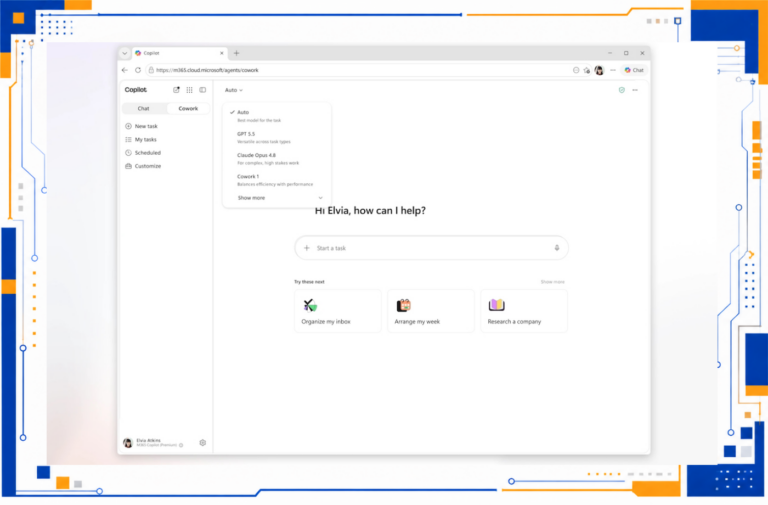Click Show more beside Try these next
This screenshot has height=505, width=768.
(x=552, y=282)
